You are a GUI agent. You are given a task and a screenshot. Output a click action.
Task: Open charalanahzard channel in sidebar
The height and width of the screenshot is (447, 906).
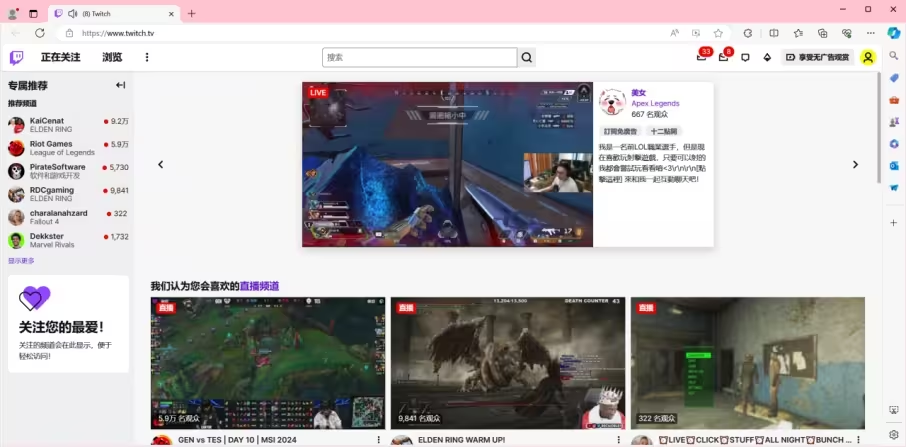tap(68, 217)
